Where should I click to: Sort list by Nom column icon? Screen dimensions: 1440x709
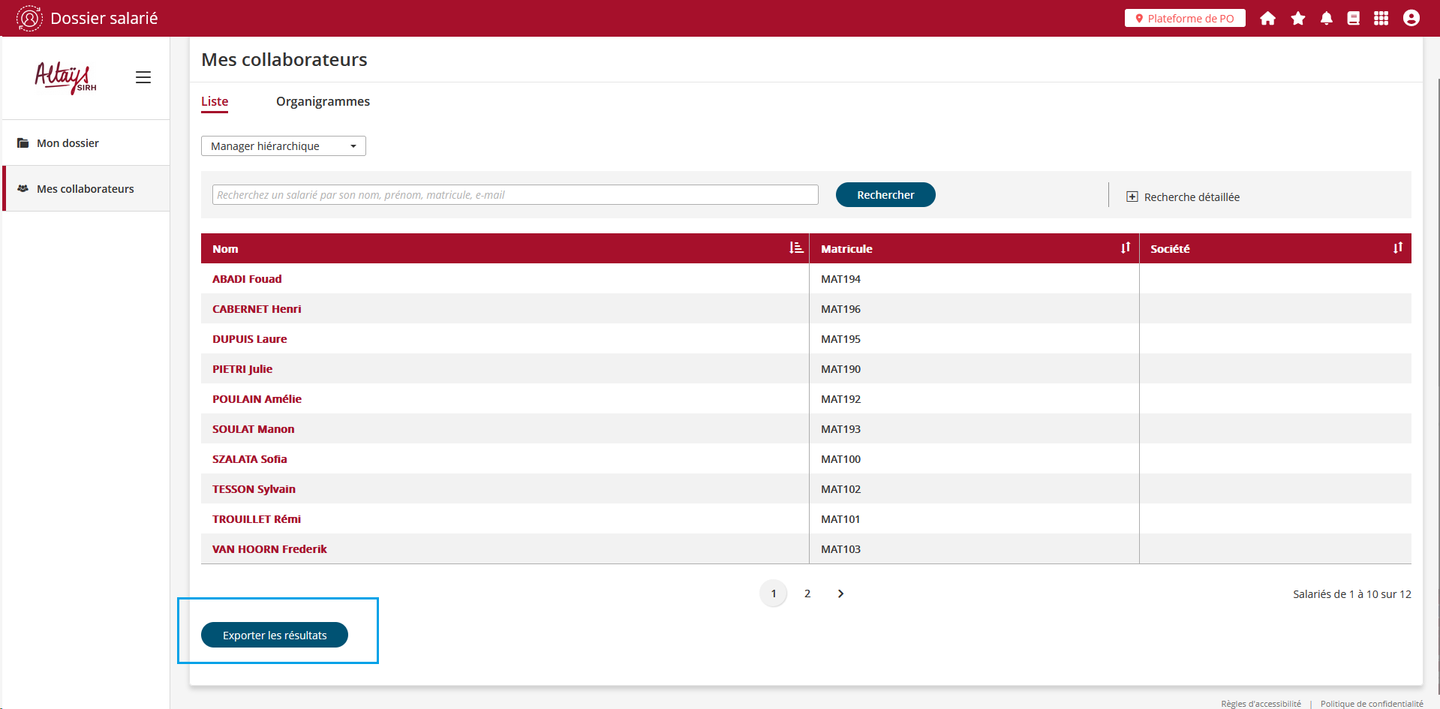(x=796, y=248)
